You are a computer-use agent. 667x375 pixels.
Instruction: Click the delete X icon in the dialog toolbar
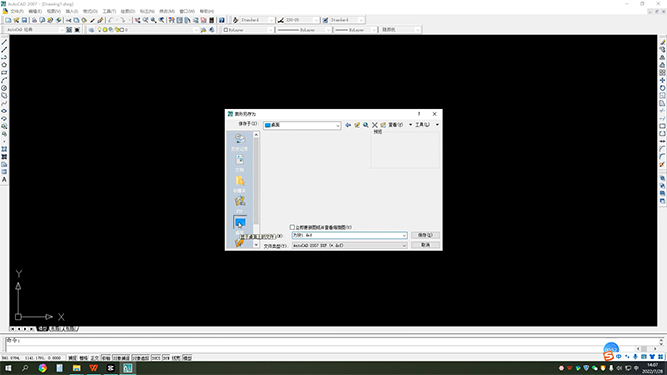click(375, 125)
